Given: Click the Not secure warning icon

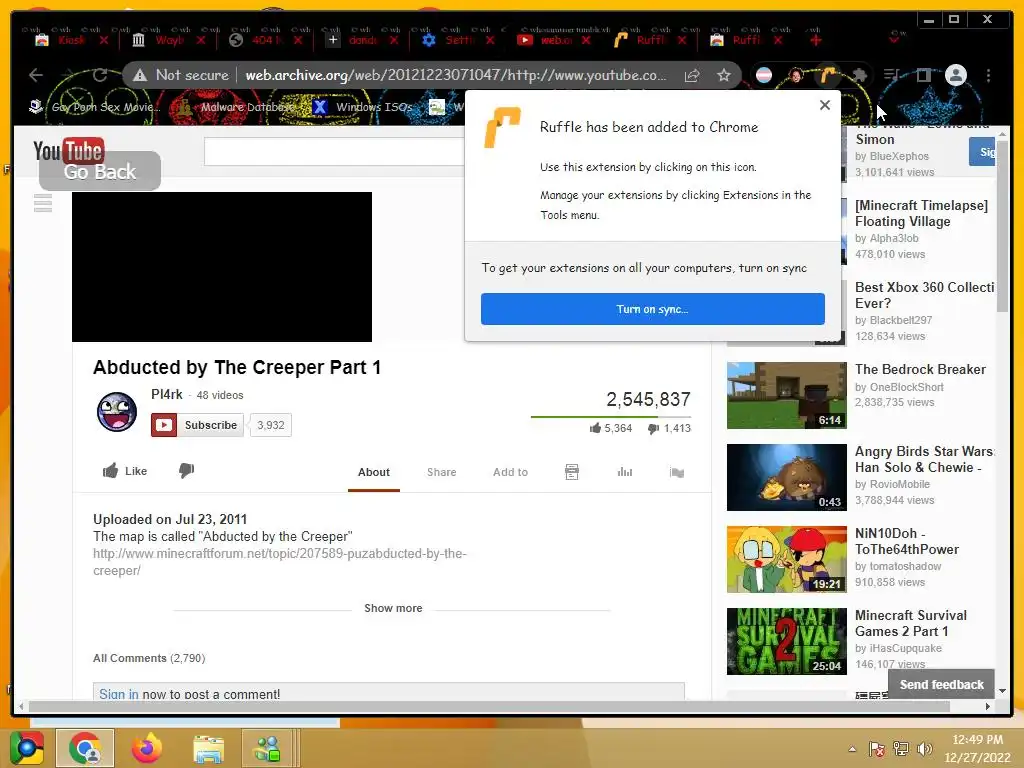Looking at the screenshot, I should [140, 76].
